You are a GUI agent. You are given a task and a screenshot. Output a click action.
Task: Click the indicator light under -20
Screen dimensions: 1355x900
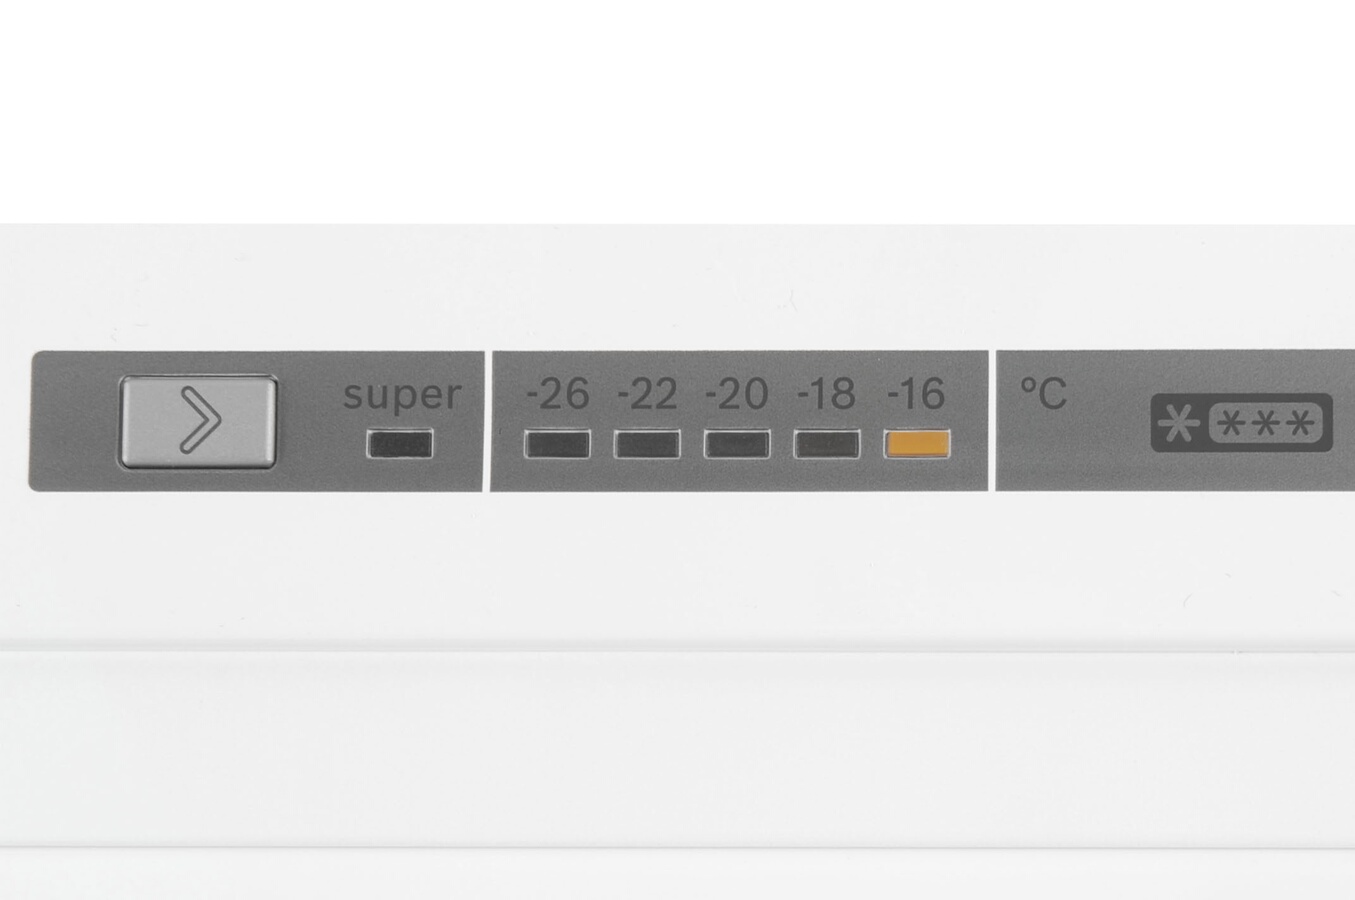737,444
